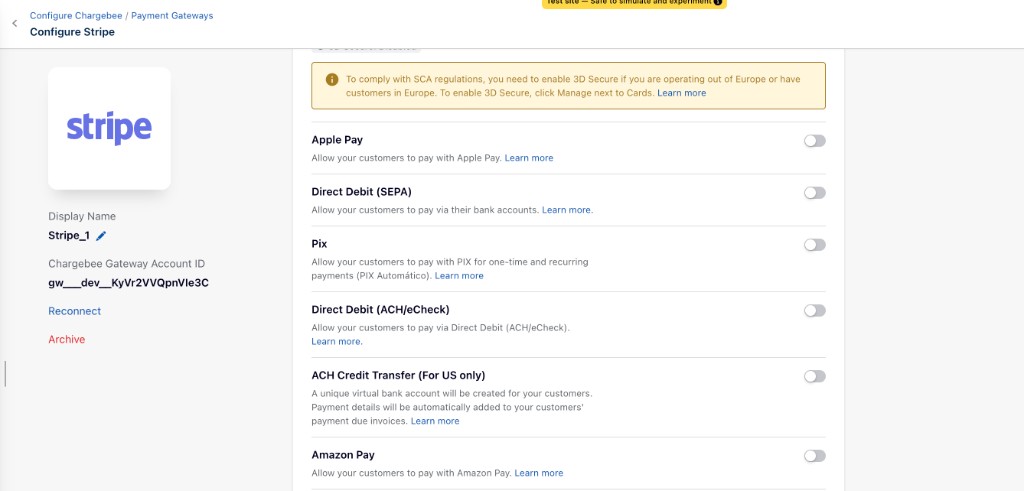The width and height of the screenshot is (1024, 491).
Task: Switch on ACH Credit Transfer toggle
Action: [814, 377]
